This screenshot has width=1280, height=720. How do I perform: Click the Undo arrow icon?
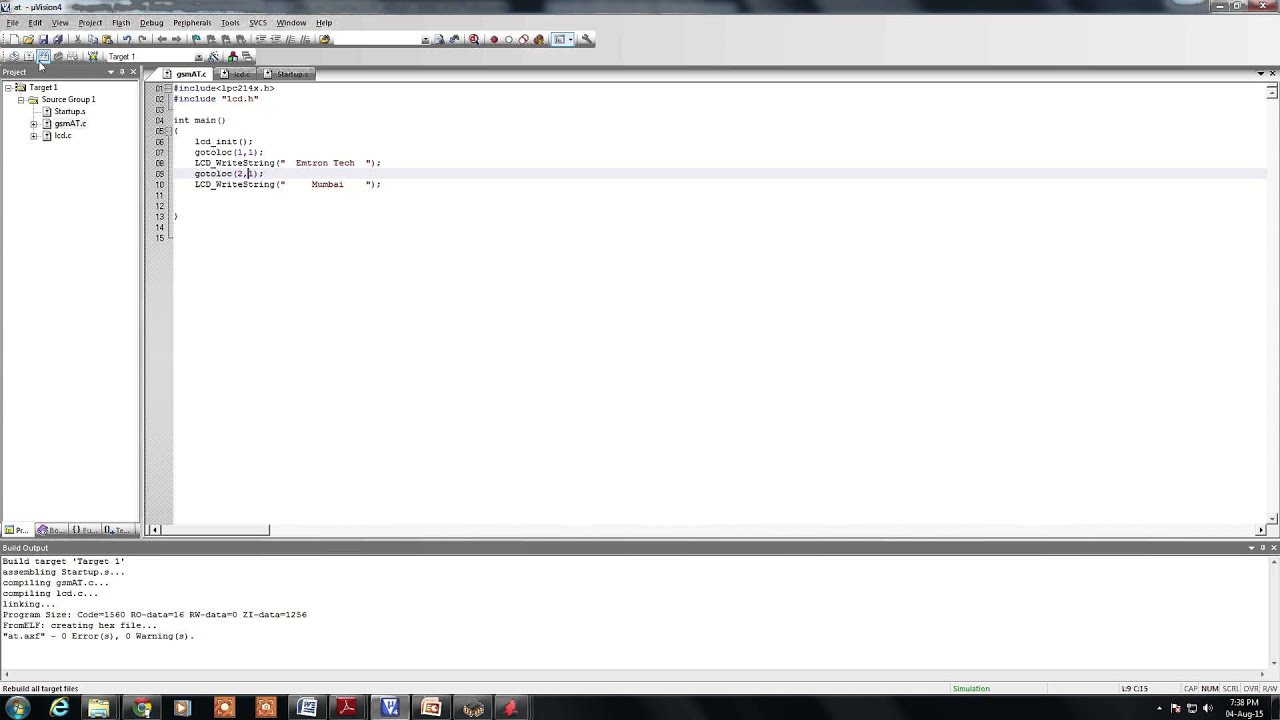[127, 39]
